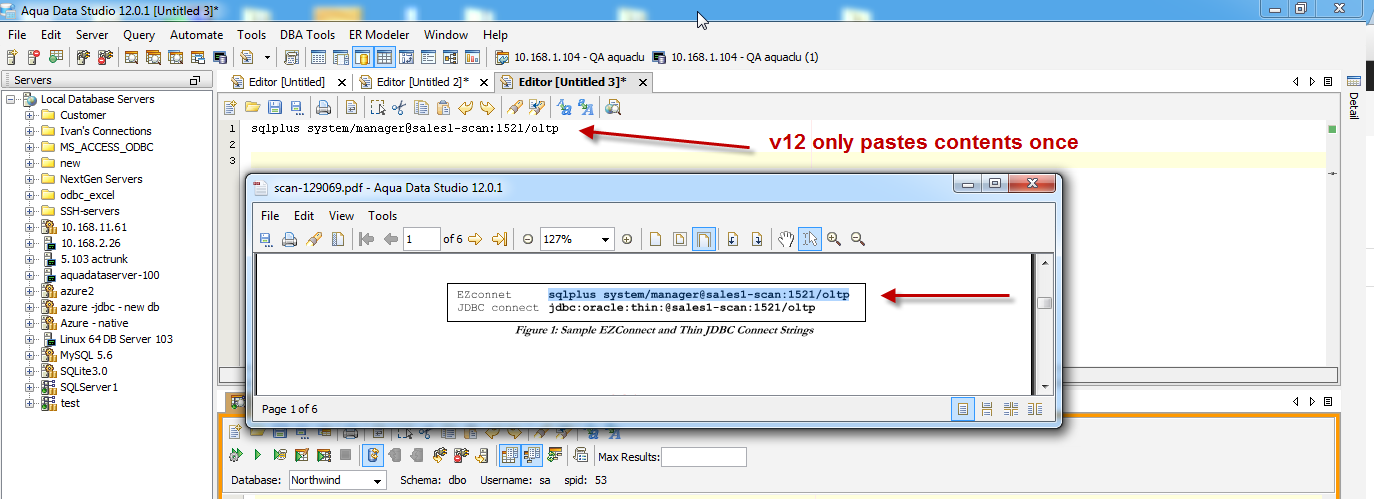Open File menu in PDF viewer window
The height and width of the screenshot is (499, 1374).
pyautogui.click(x=270, y=215)
